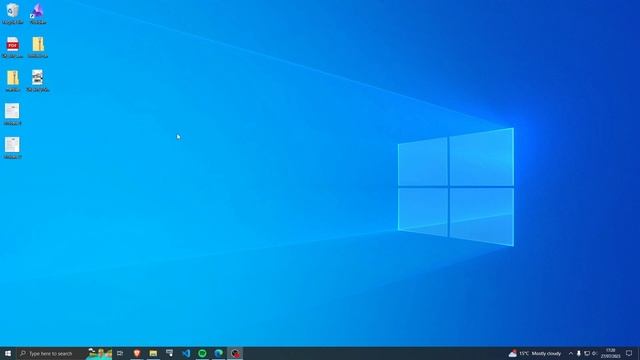Select the document thumbnail directly below the zip folder
The height and width of the screenshot is (360, 640).
pyautogui.click(x=12, y=114)
